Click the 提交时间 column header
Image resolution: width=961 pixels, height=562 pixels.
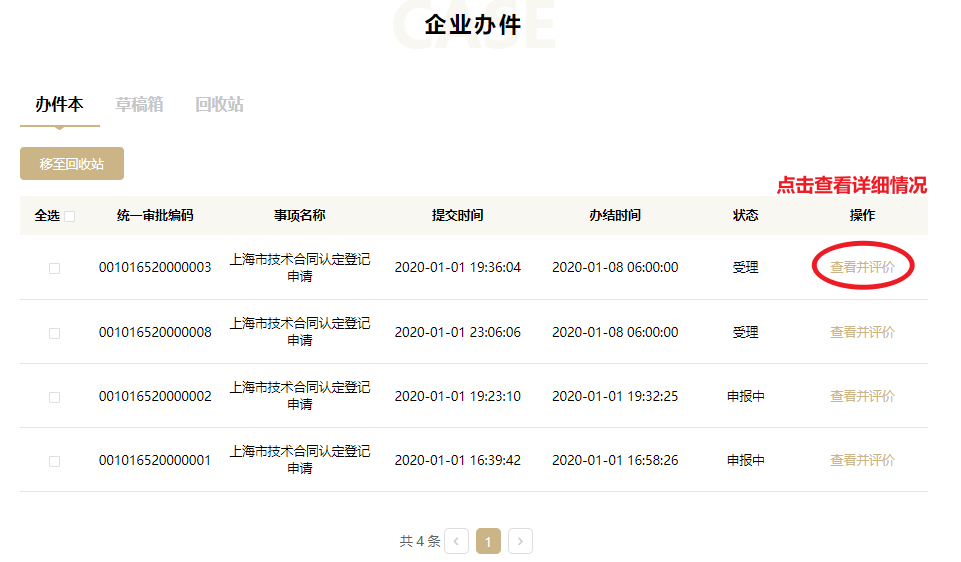(457, 215)
